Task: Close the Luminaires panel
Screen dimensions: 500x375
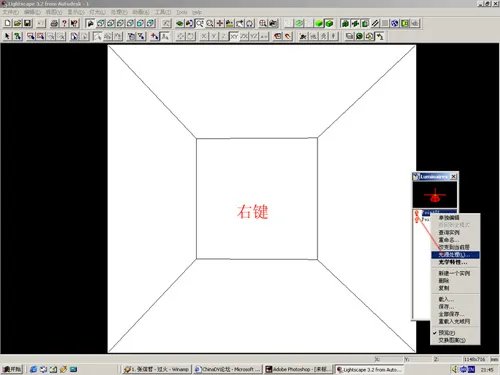Action: 453,176
